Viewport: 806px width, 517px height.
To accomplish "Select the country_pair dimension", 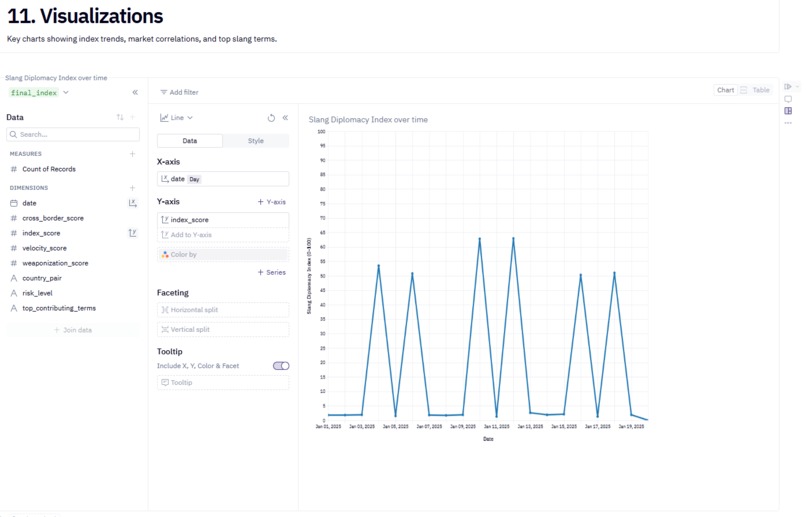I will coord(42,278).
